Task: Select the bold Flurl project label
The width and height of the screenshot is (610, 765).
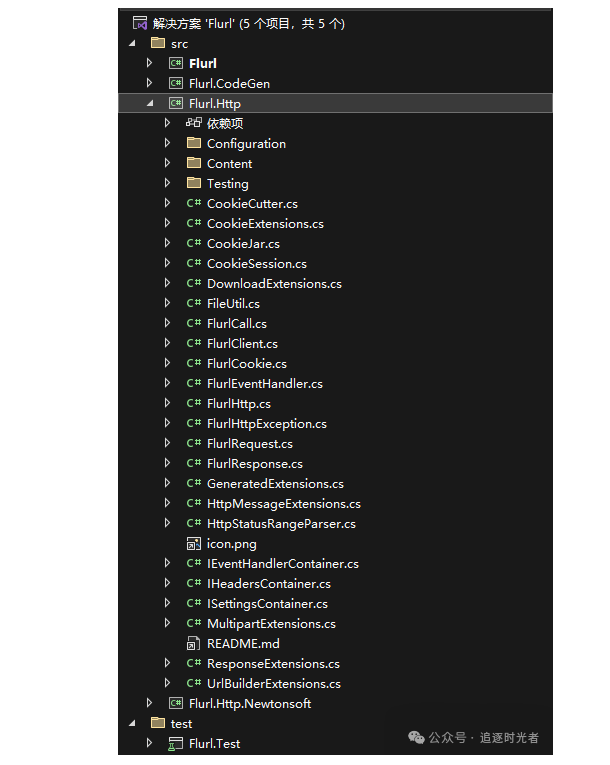Action: pyautogui.click(x=203, y=63)
